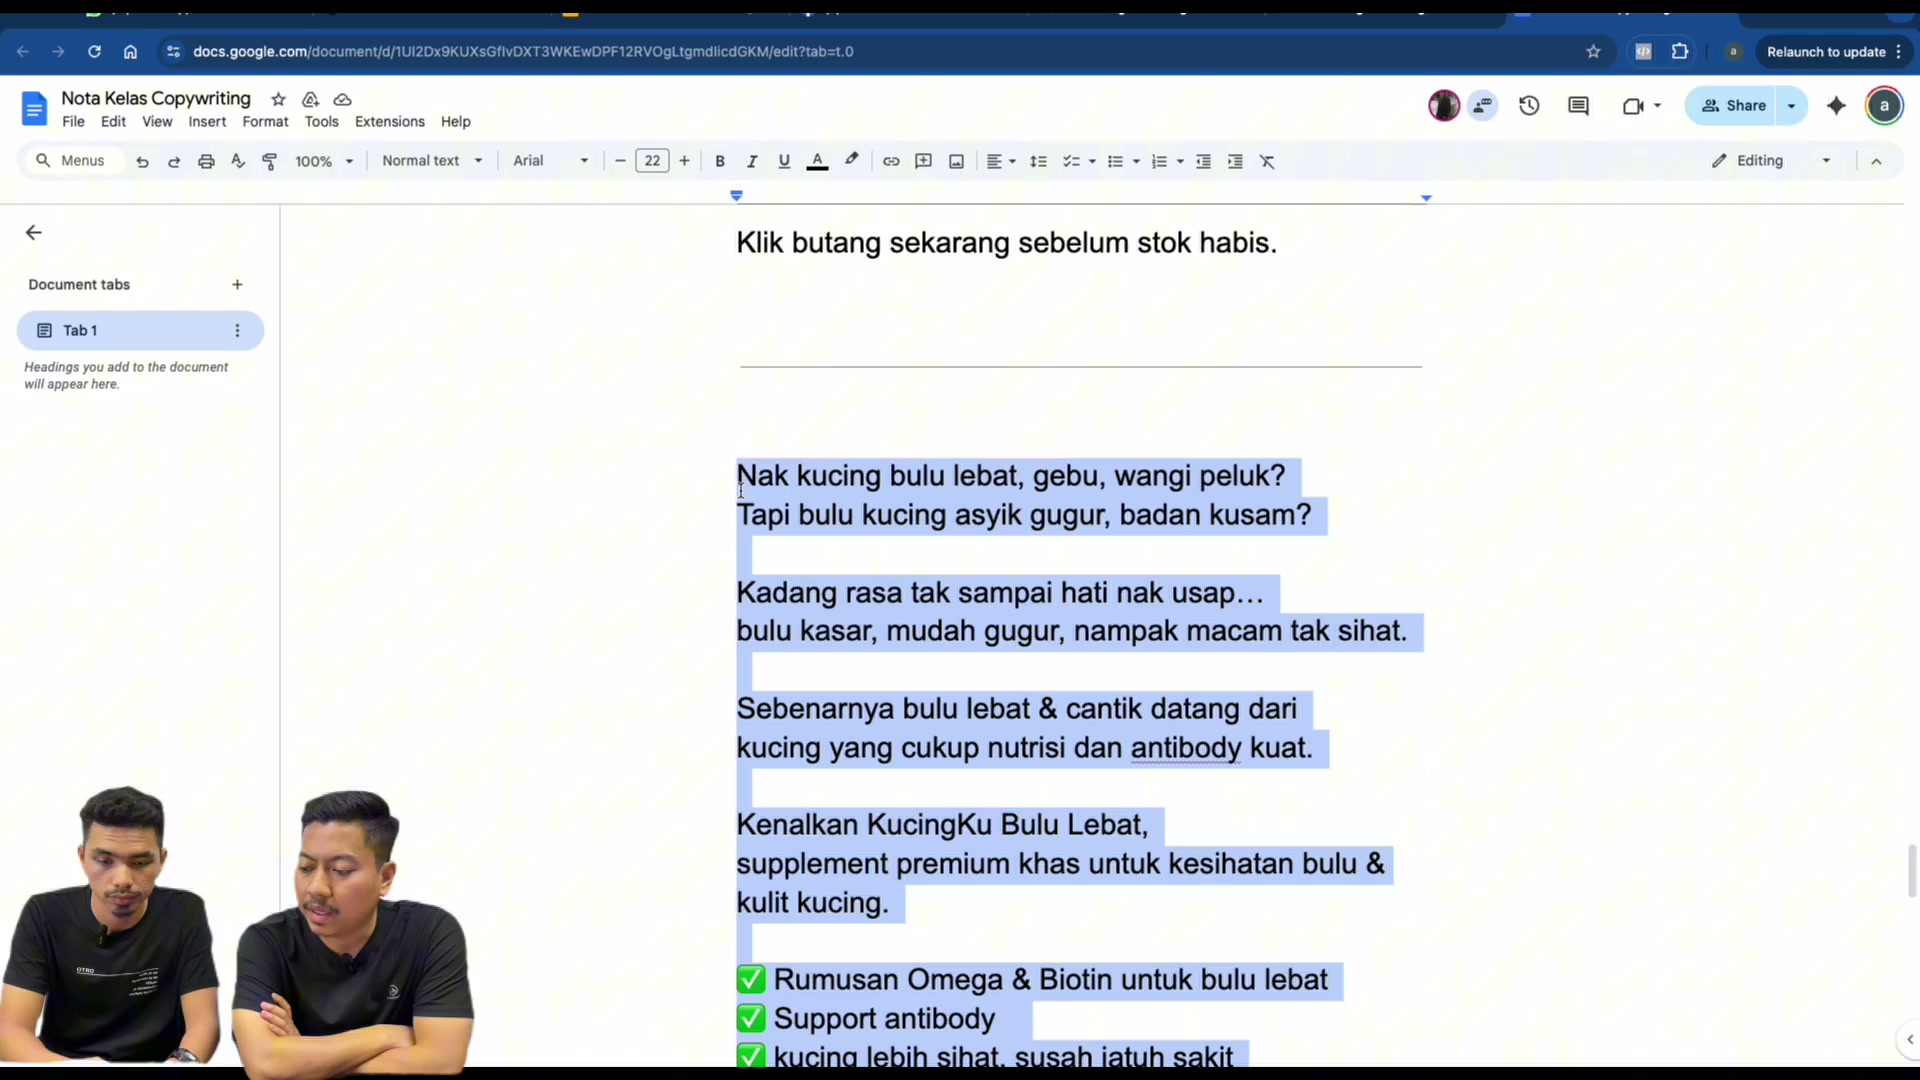Viewport: 1920px width, 1080px height.
Task: Toggle italic formatting
Action: point(752,161)
